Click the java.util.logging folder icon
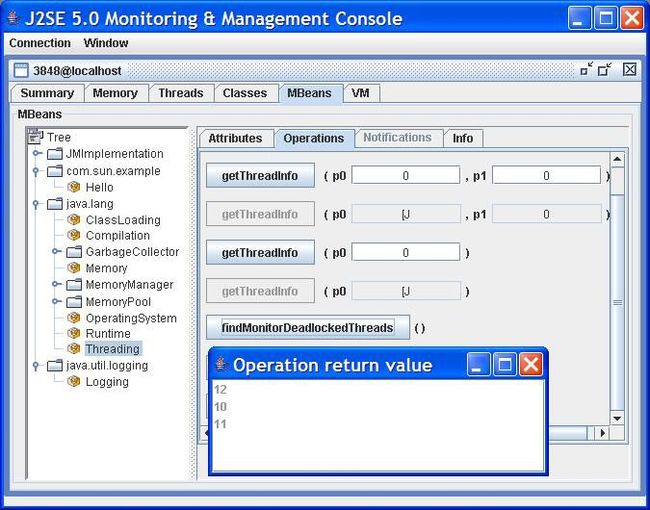650x510 pixels. click(x=55, y=365)
